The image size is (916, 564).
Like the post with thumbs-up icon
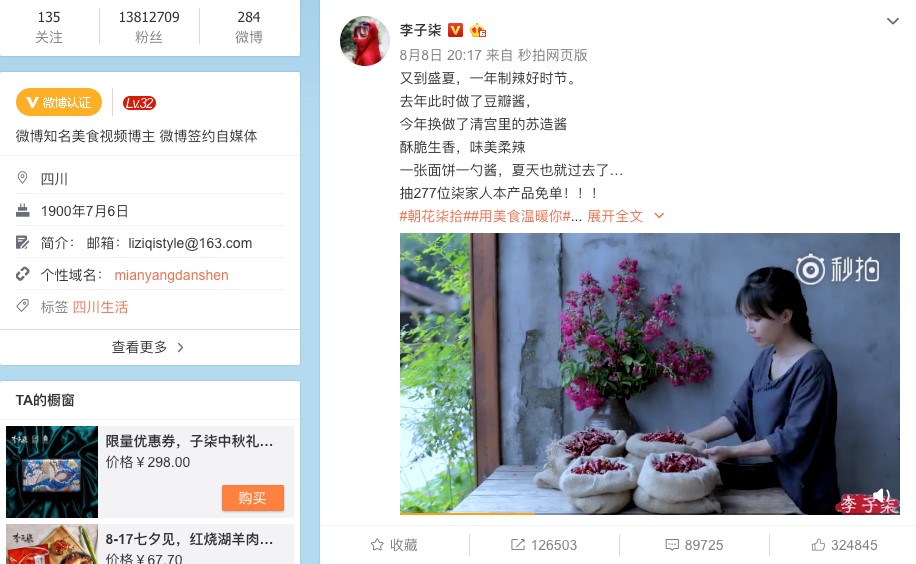point(818,545)
